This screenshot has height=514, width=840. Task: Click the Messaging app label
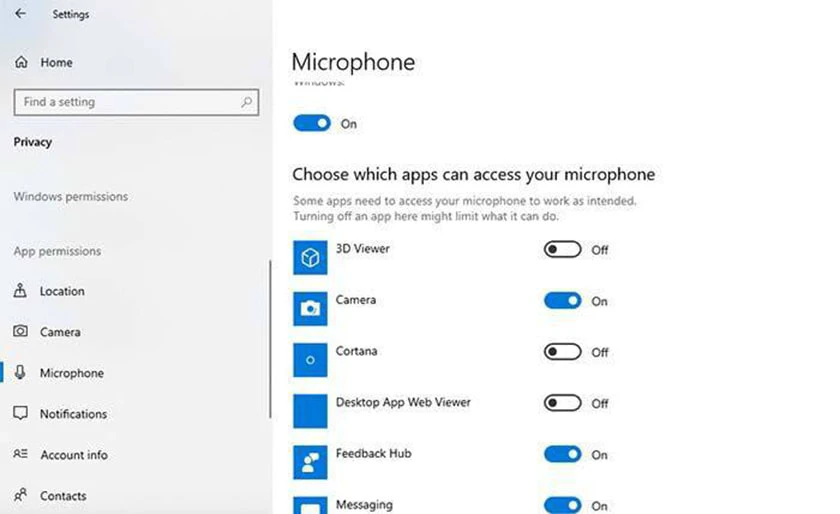pyautogui.click(x=364, y=504)
